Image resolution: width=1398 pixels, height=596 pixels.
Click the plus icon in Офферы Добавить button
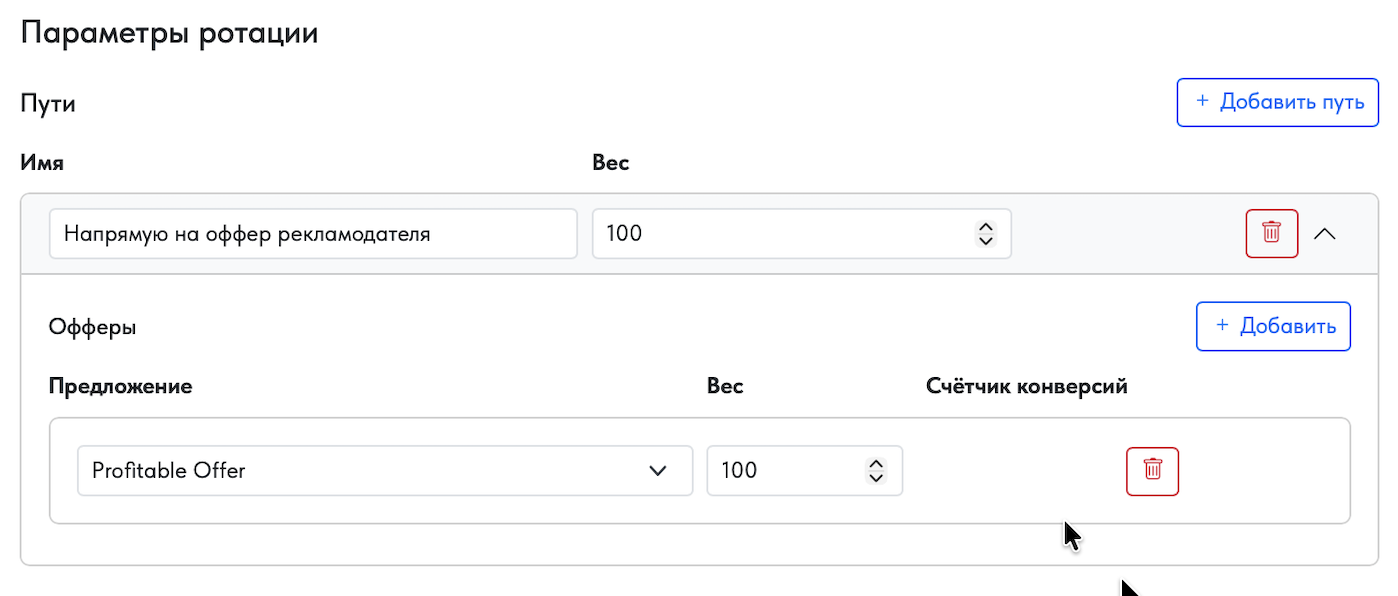pos(1221,326)
